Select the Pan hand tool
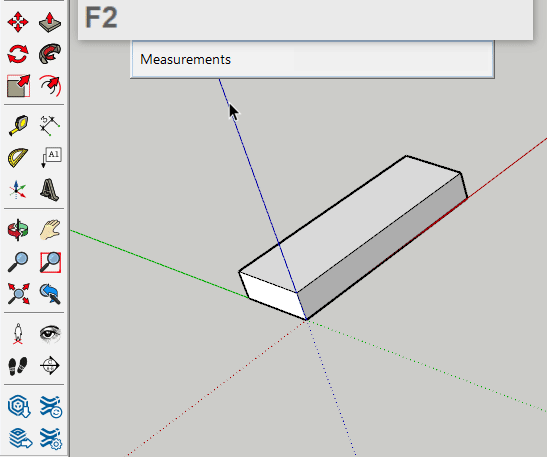547x457 pixels. [50, 230]
